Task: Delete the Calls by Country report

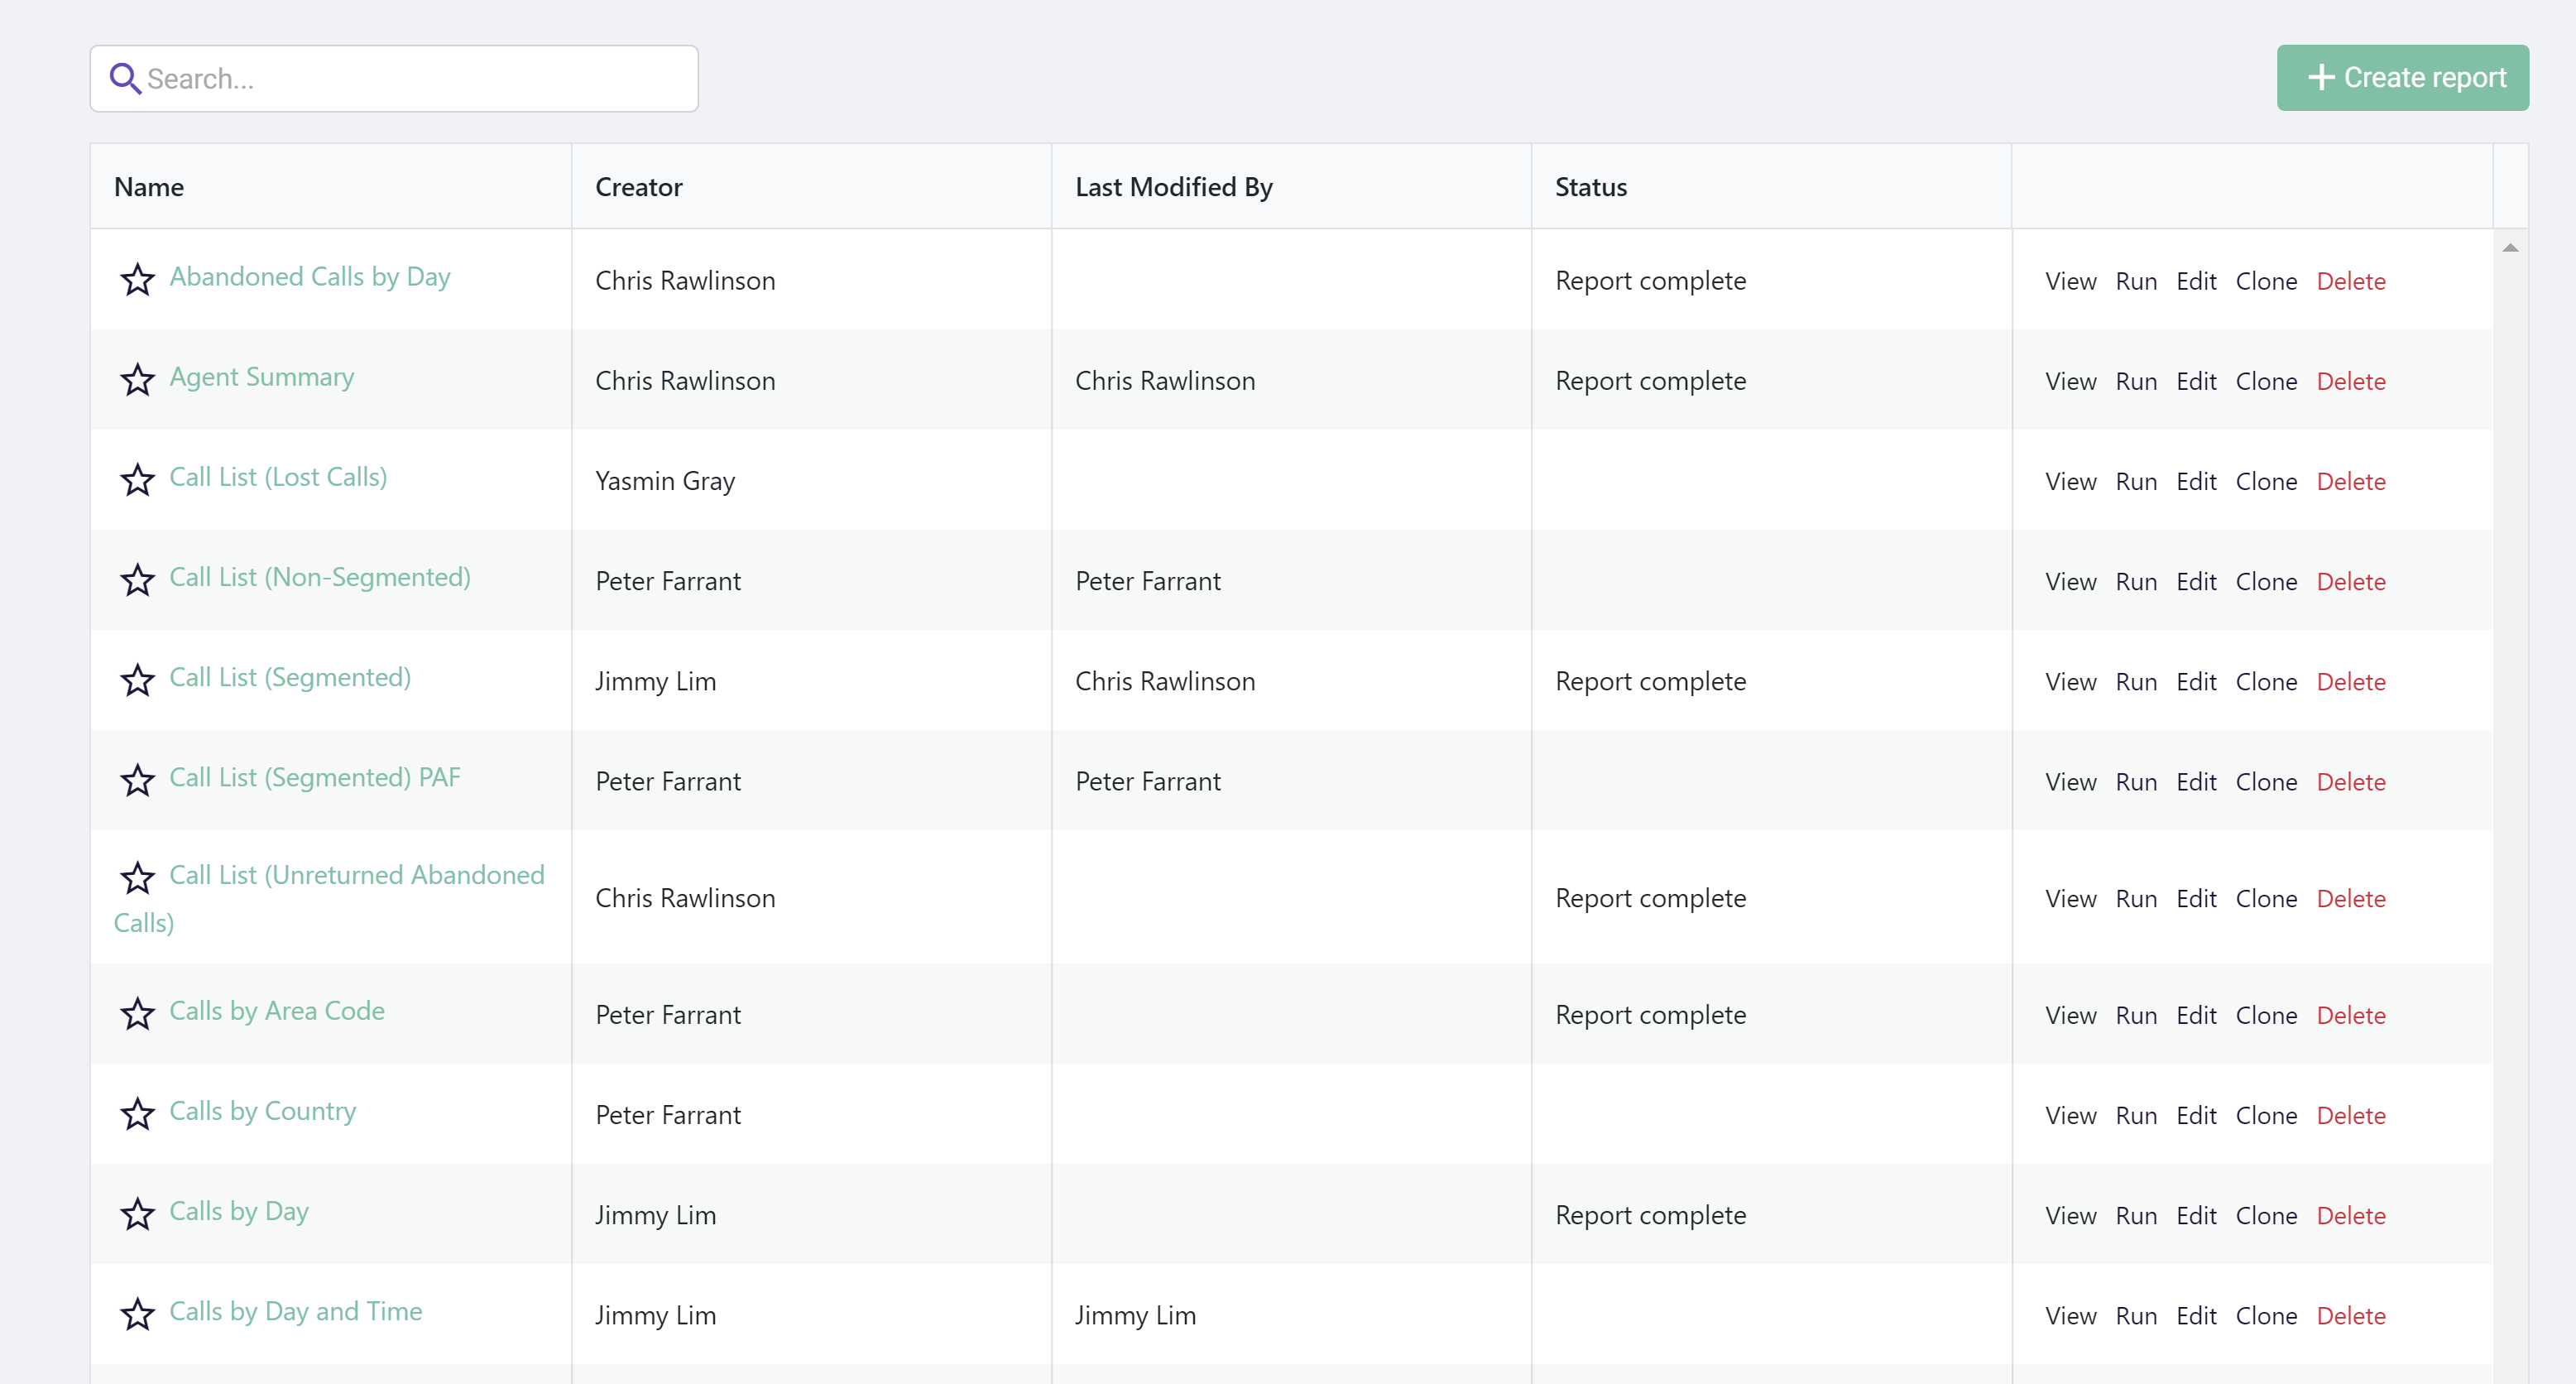Action: (2350, 1116)
